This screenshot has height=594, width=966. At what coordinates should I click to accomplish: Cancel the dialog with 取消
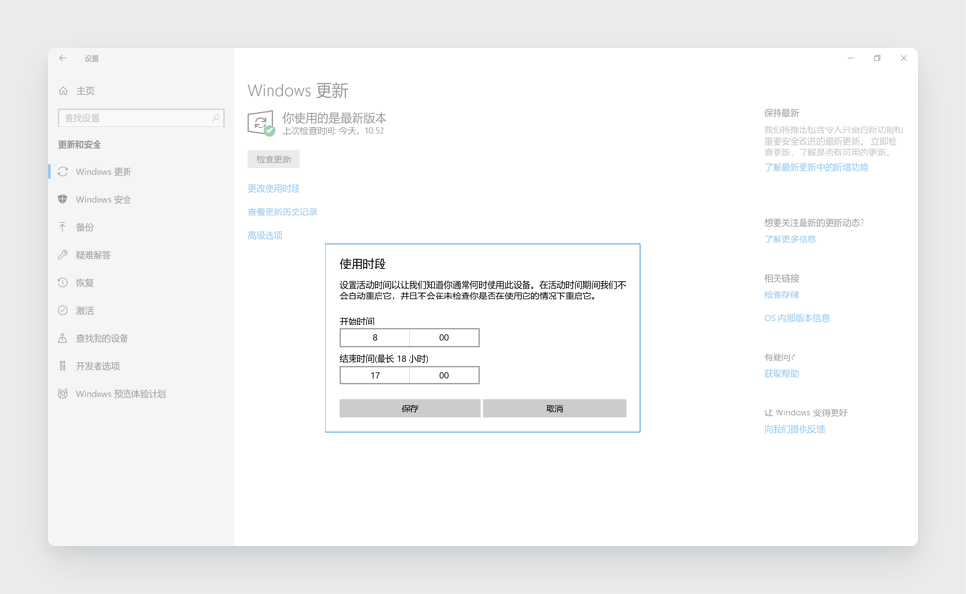tap(555, 408)
